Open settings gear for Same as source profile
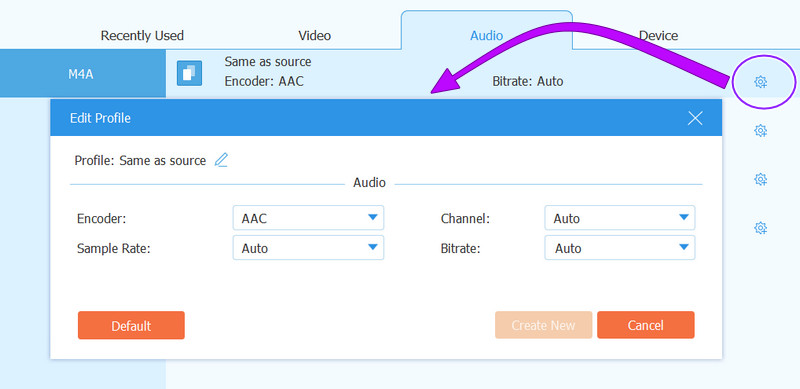800x389 pixels. (x=760, y=82)
